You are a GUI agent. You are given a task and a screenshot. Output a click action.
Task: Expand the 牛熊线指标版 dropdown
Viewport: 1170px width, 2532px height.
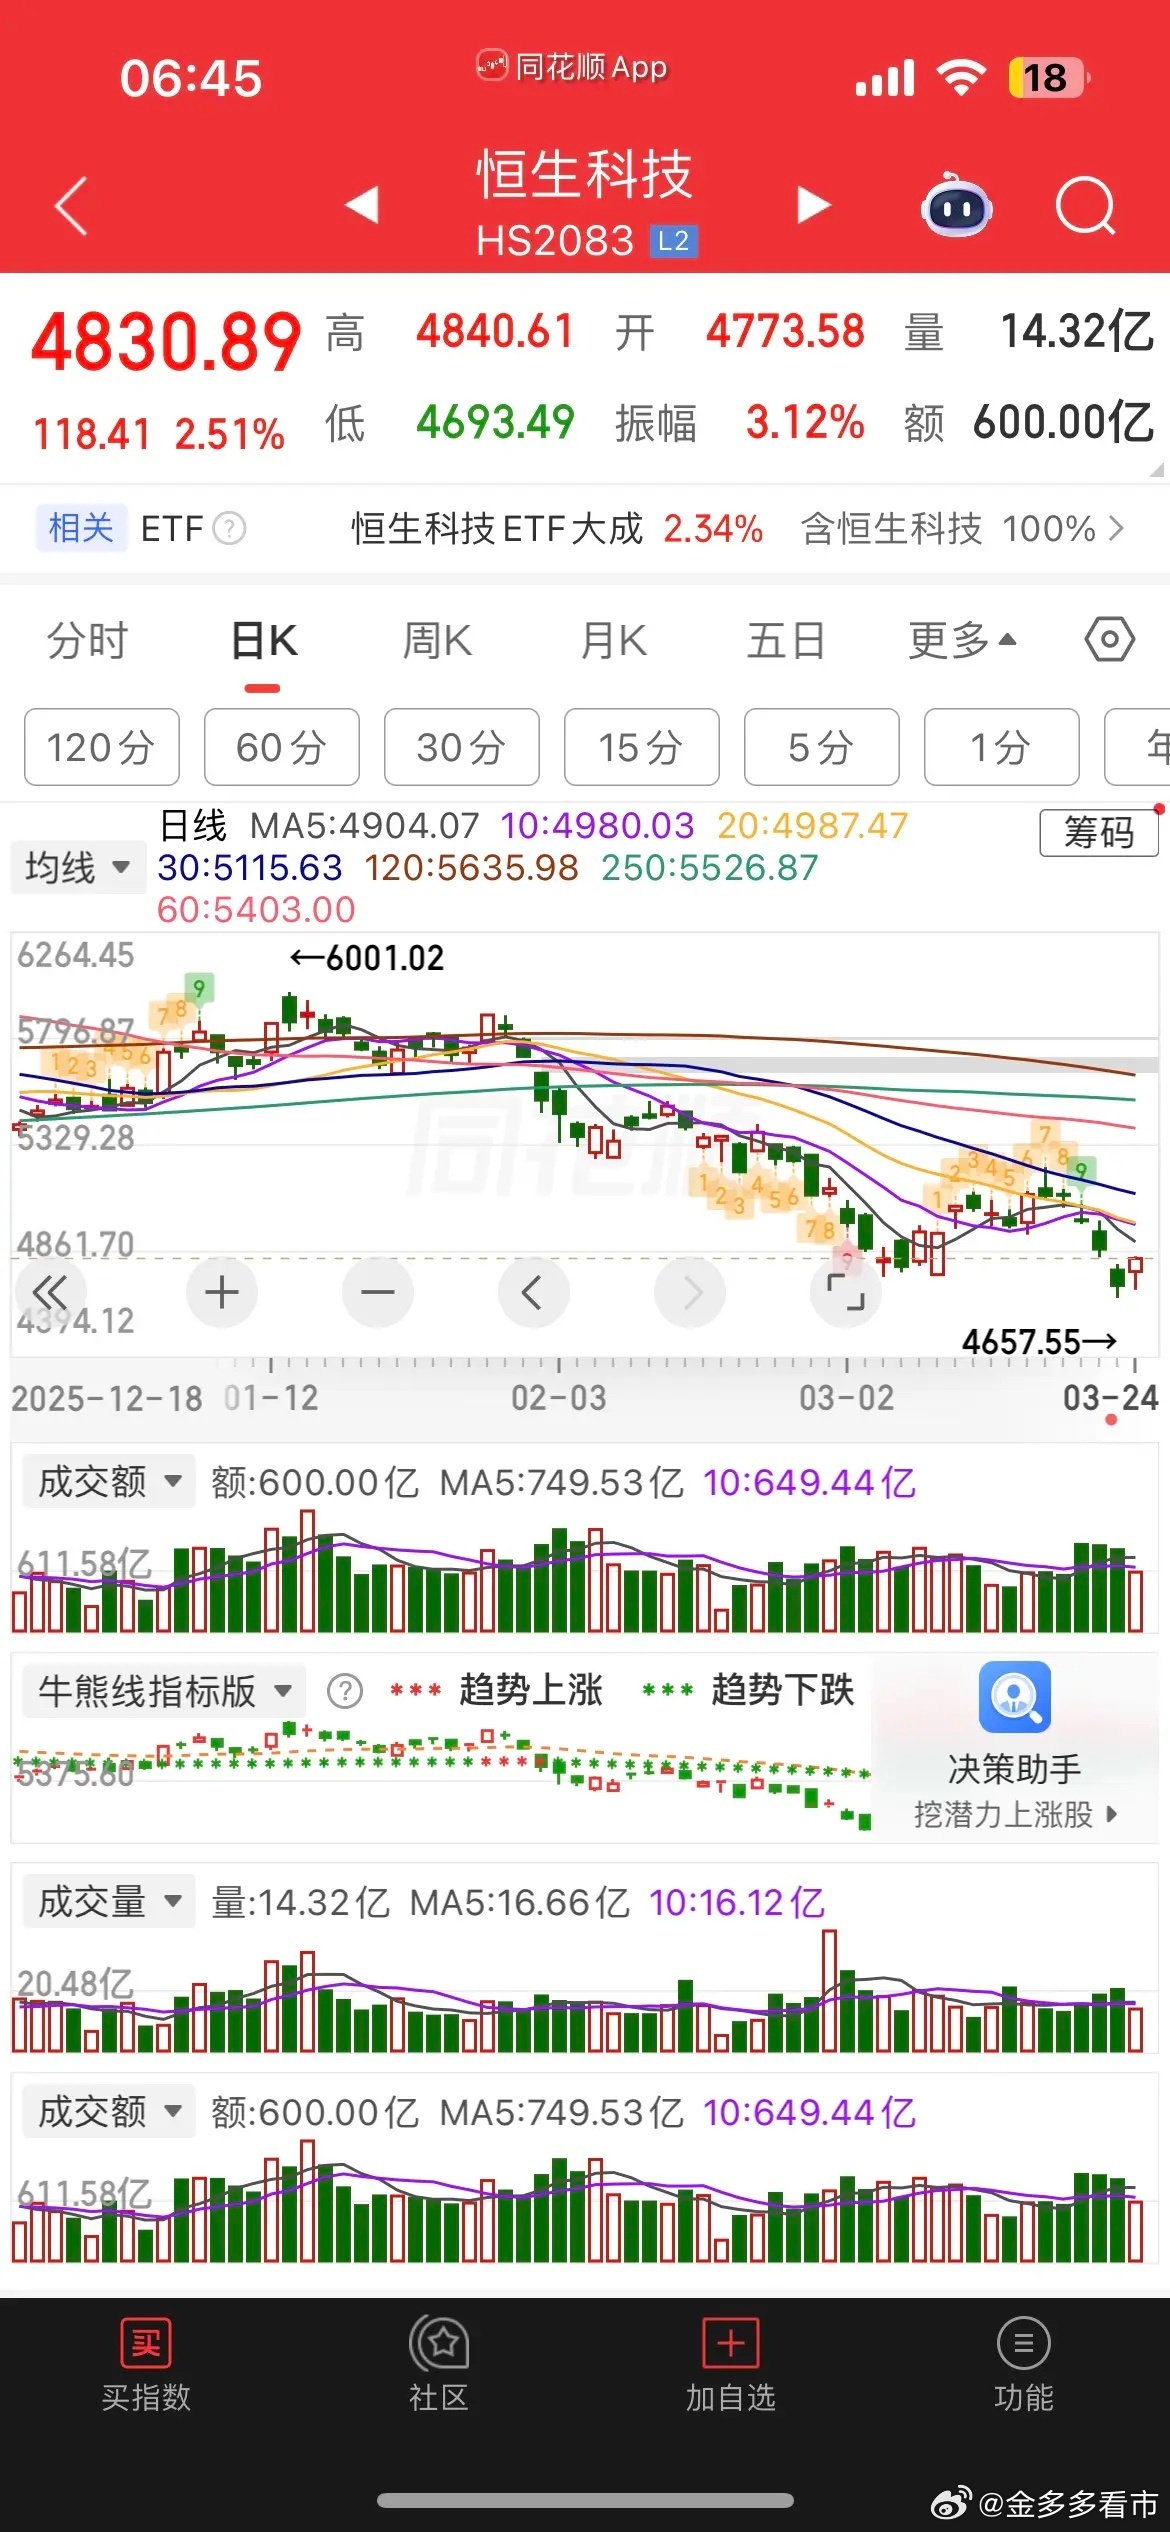click(x=164, y=1691)
